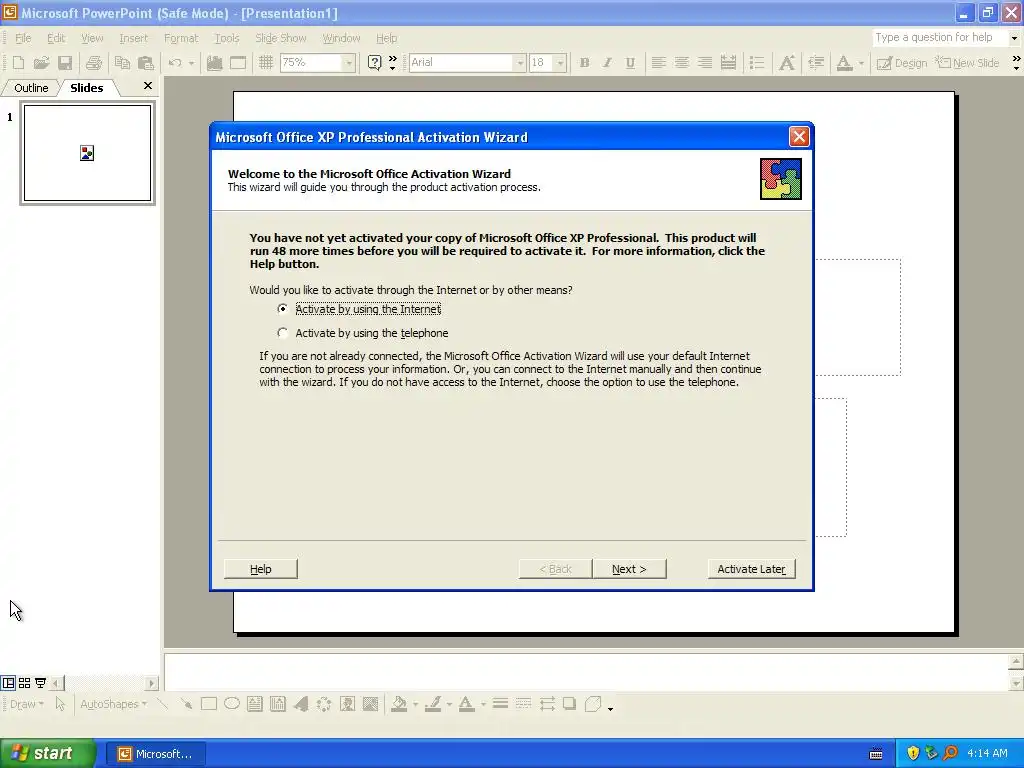Click the wizard Help button
Viewport: 1024px width, 768px height.
pyautogui.click(x=261, y=569)
